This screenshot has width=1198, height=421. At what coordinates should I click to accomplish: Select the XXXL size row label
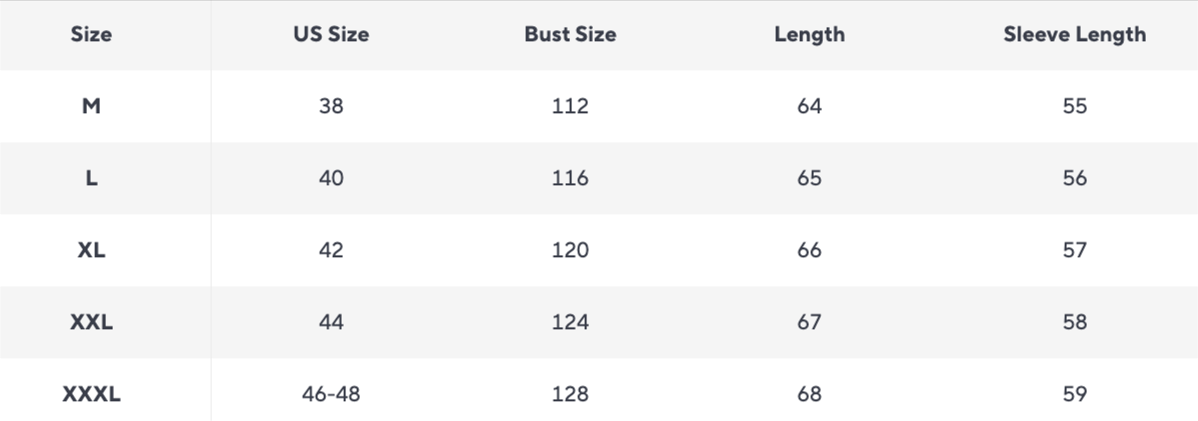[x=91, y=394]
